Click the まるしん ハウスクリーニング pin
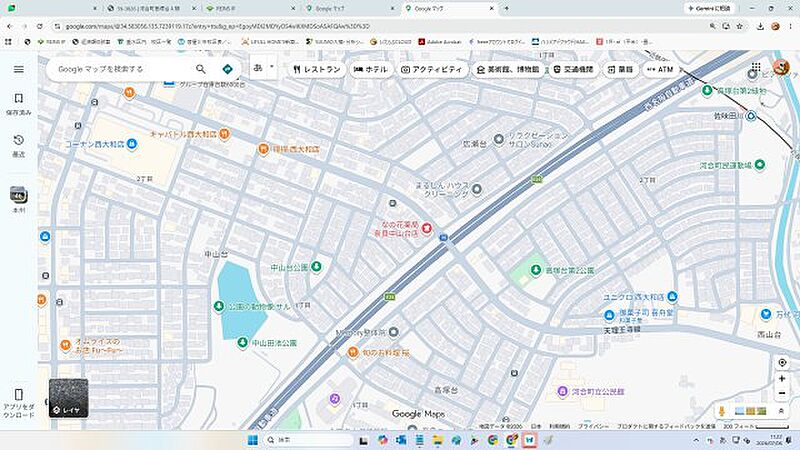 click(x=477, y=189)
